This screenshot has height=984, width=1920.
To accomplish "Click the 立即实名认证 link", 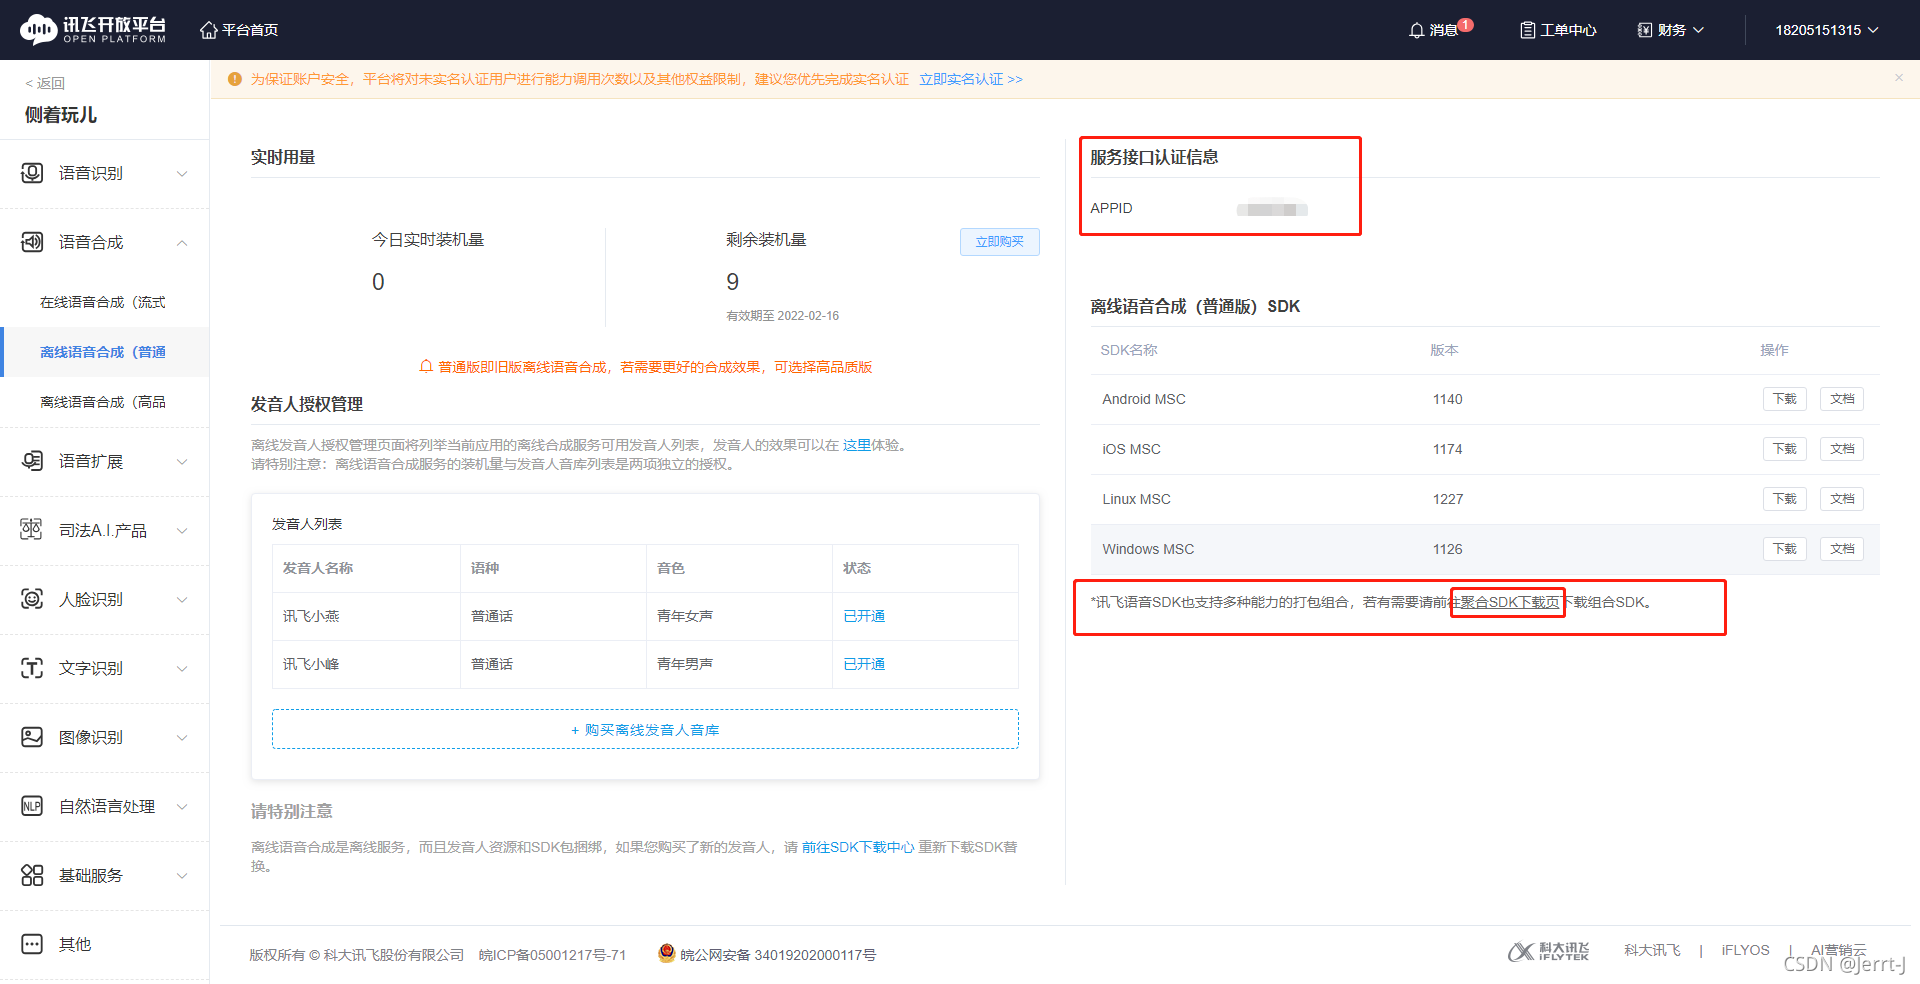I will coord(971,79).
